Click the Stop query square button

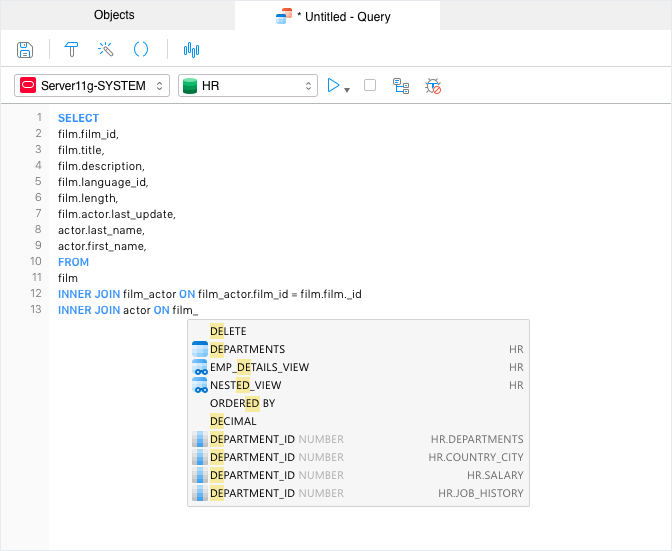pyautogui.click(x=370, y=85)
